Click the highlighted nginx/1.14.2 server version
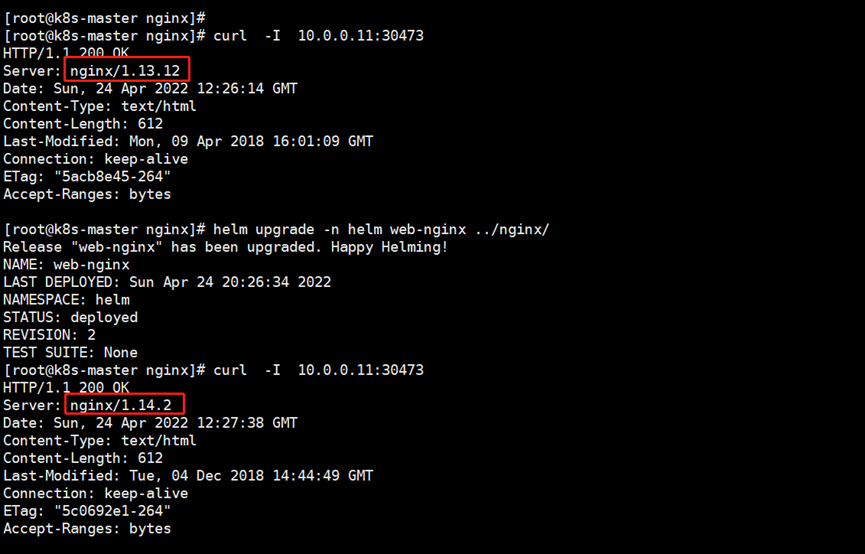The height and width of the screenshot is (554, 865). (121, 405)
